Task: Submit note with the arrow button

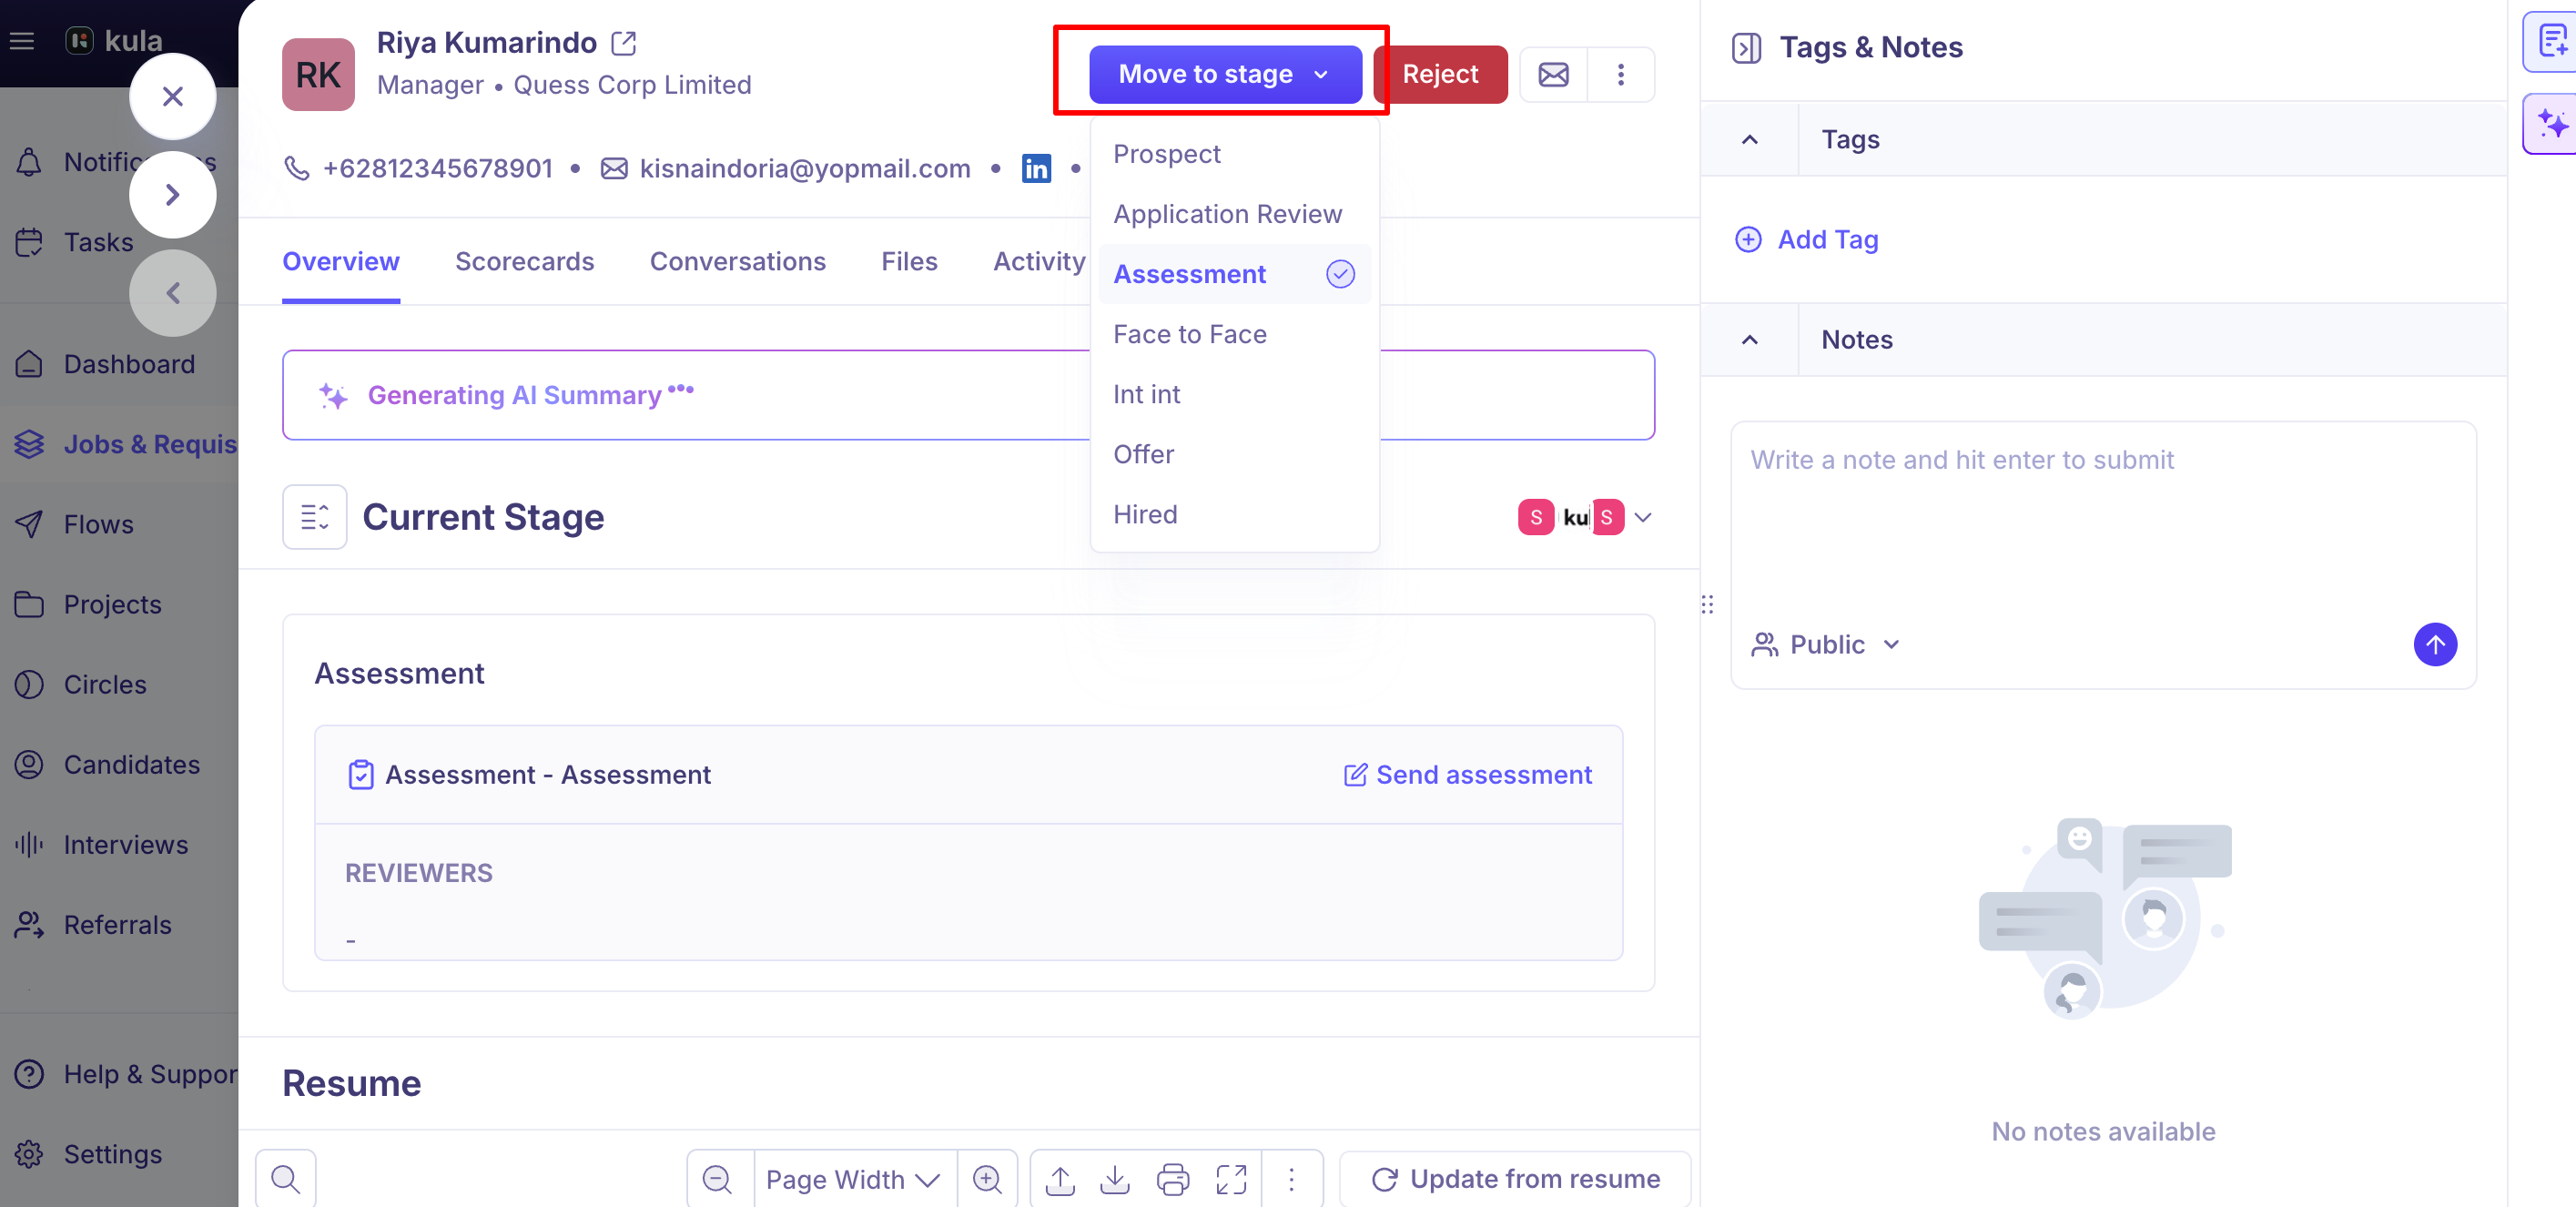Action: tap(2435, 644)
